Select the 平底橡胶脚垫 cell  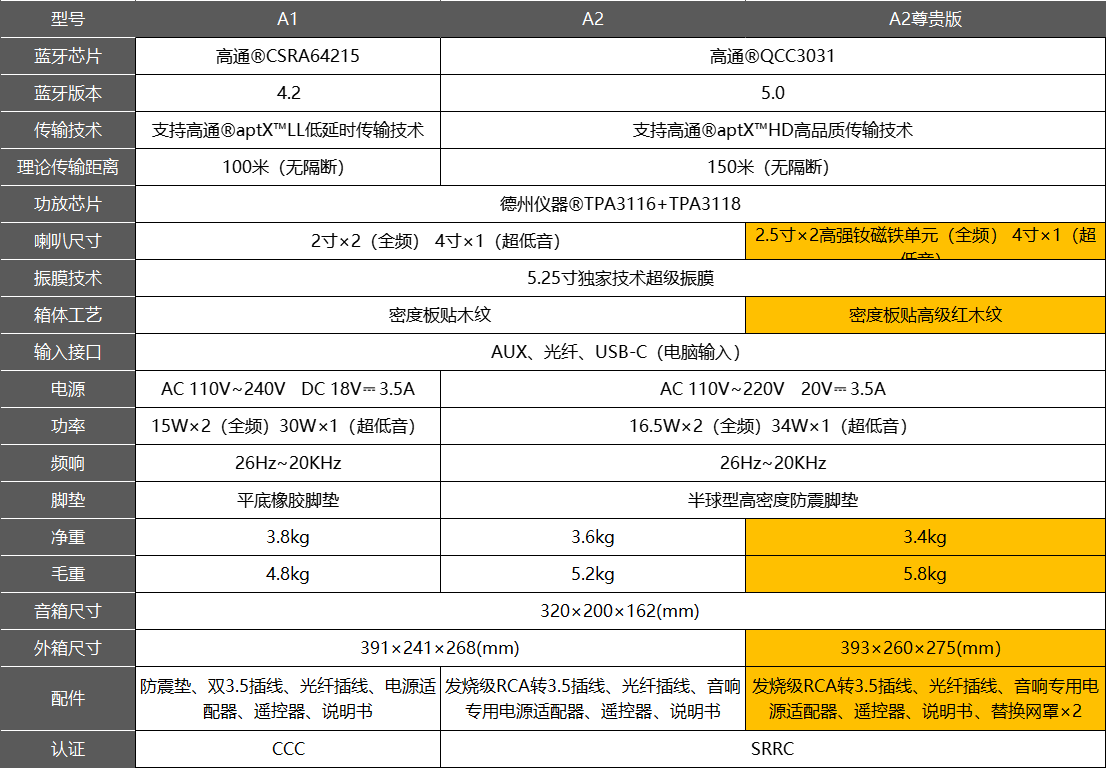click(288, 500)
